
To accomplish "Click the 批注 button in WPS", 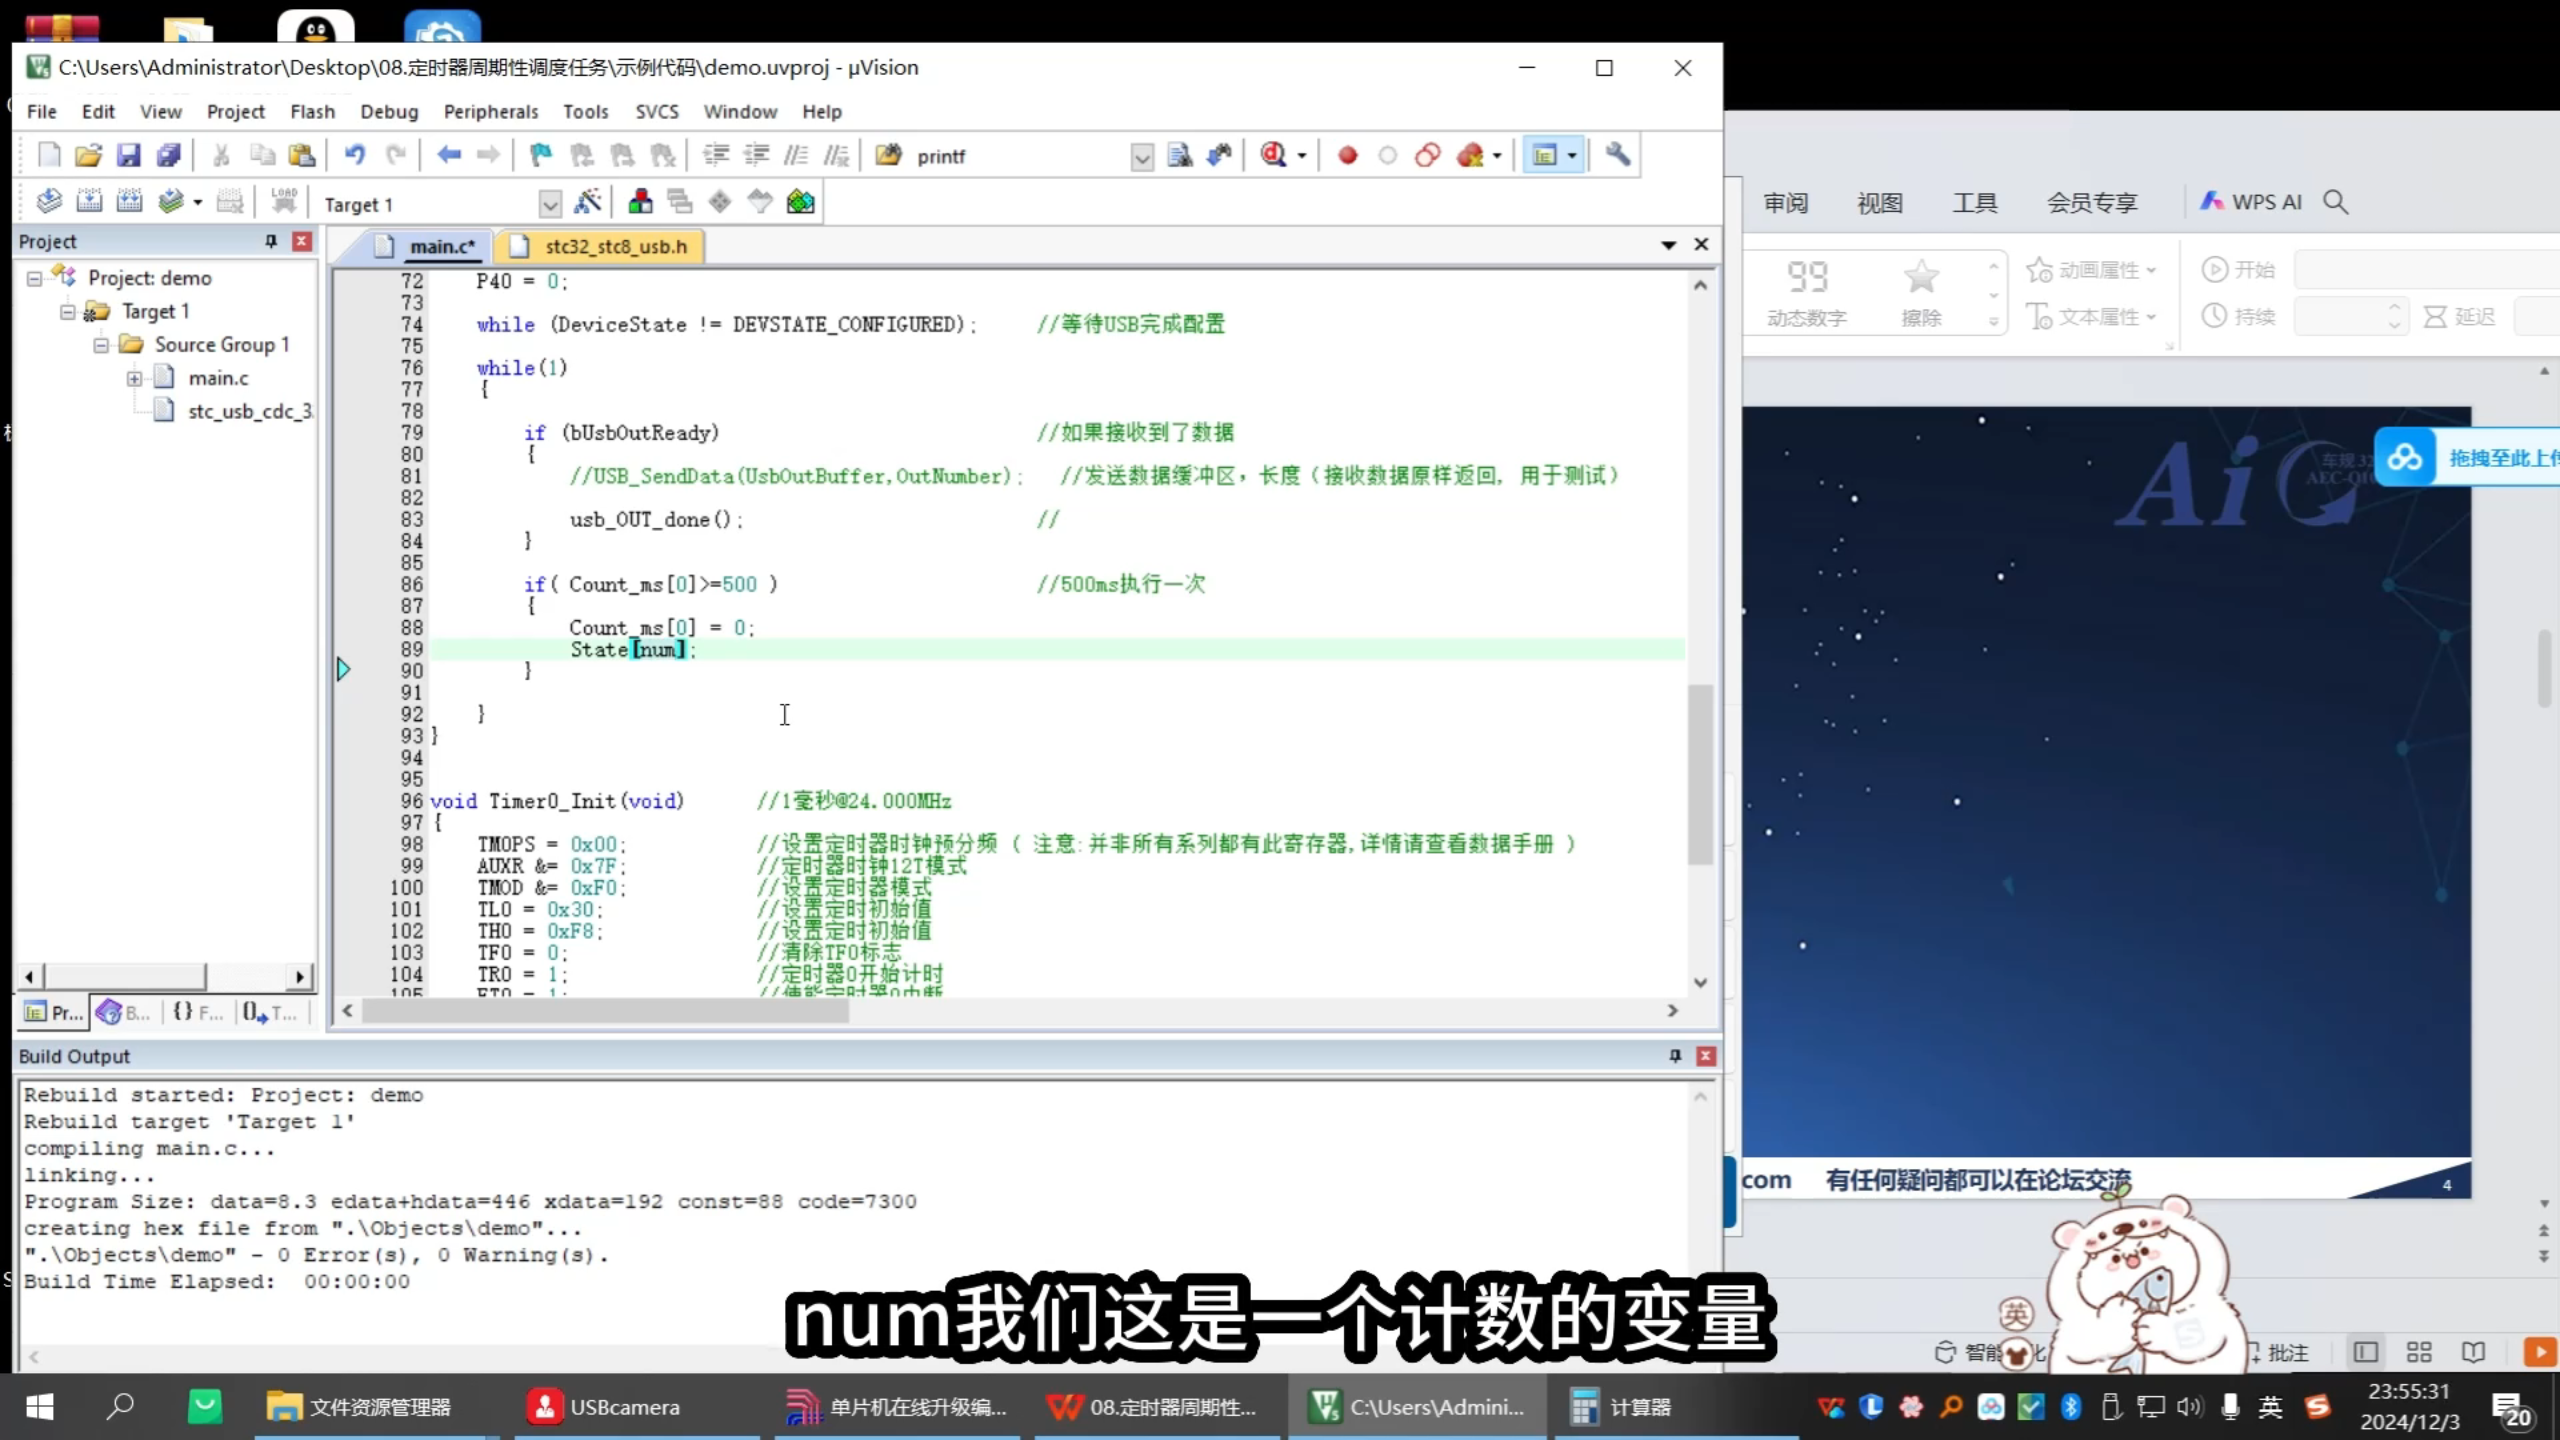I will tap(2283, 1352).
